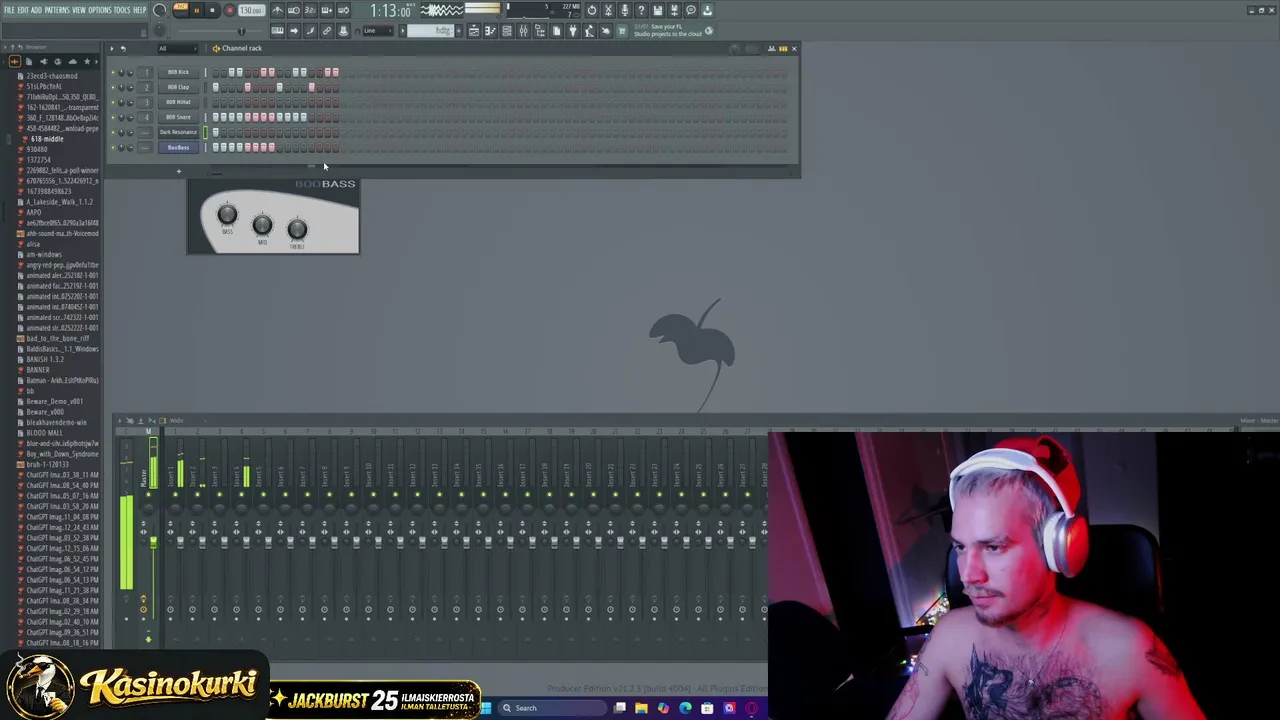Toggle the 3-2-1 countdown before recording icon
This screenshot has width=1280, height=720.
coord(310,11)
